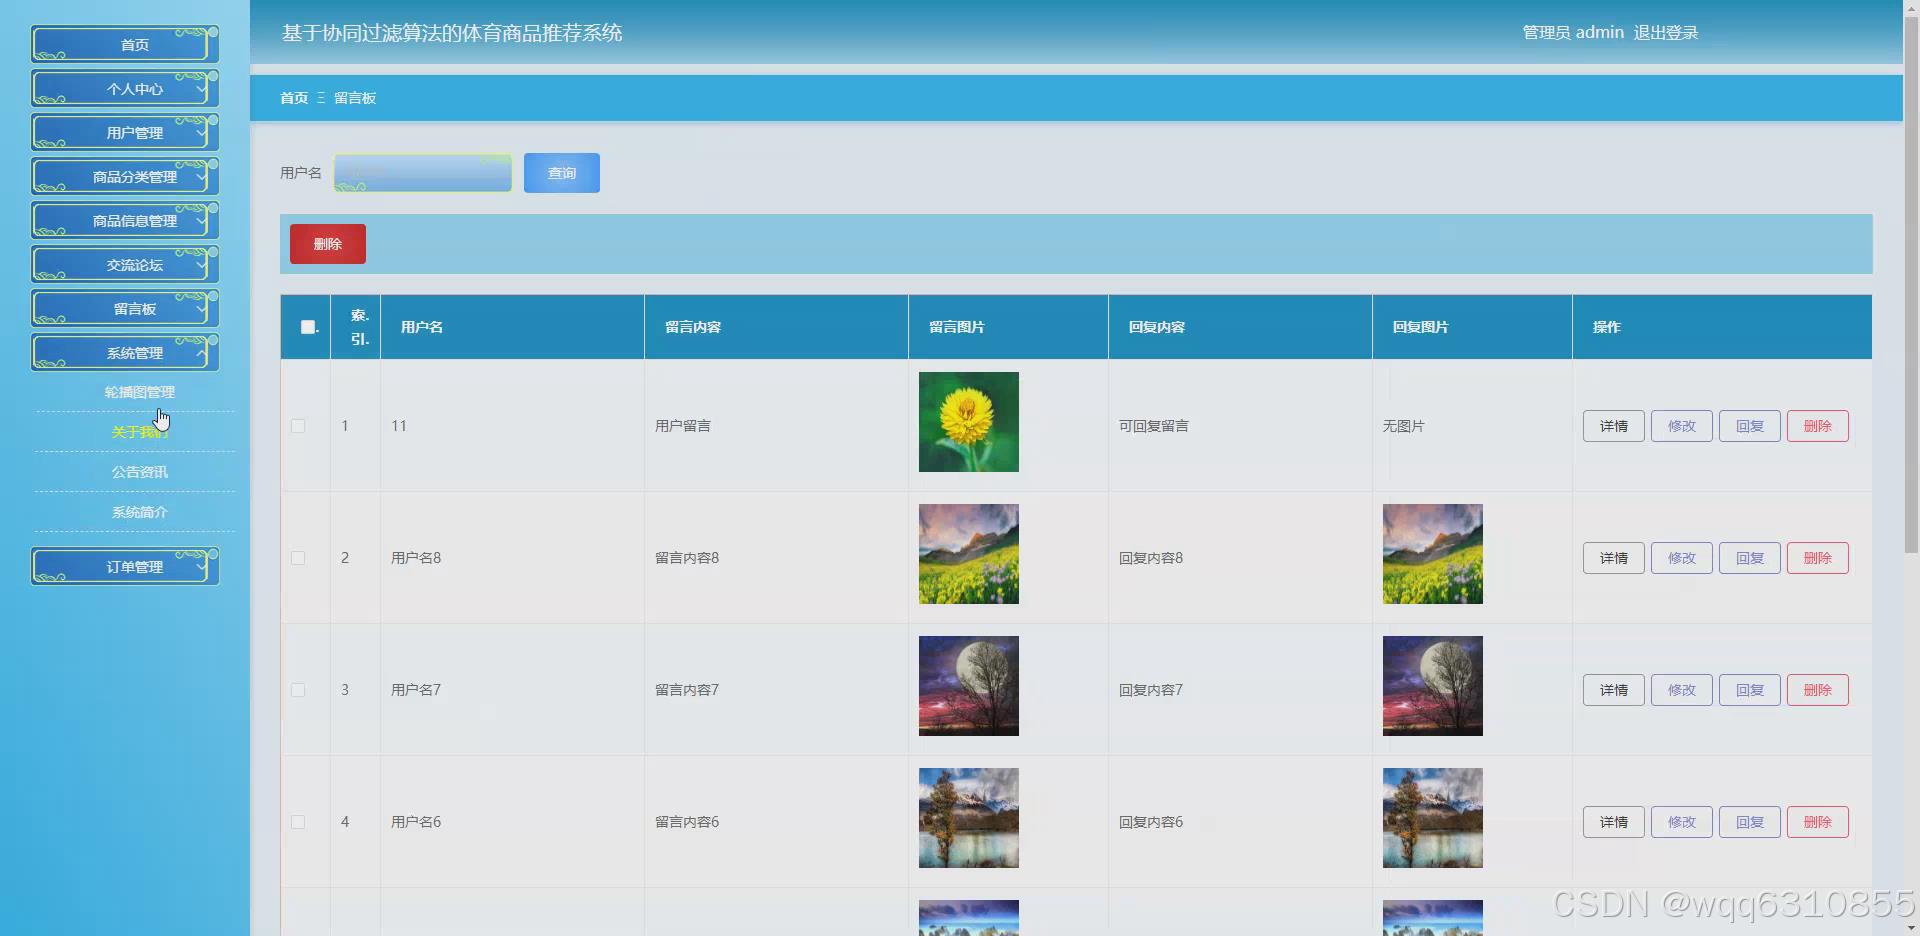This screenshot has width=1920, height=936.
Task: Click the red 删除 batch delete button
Action: [x=328, y=244]
